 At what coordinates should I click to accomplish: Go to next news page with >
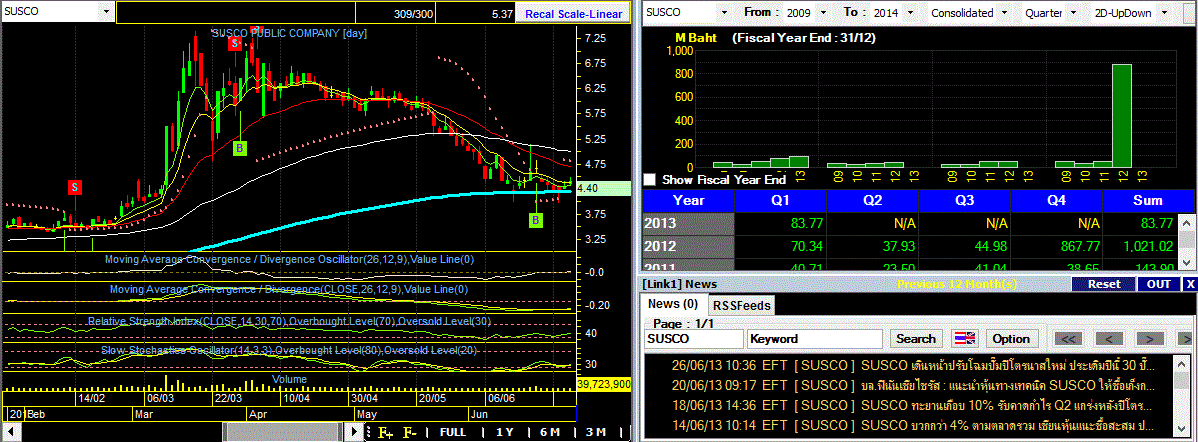1150,338
